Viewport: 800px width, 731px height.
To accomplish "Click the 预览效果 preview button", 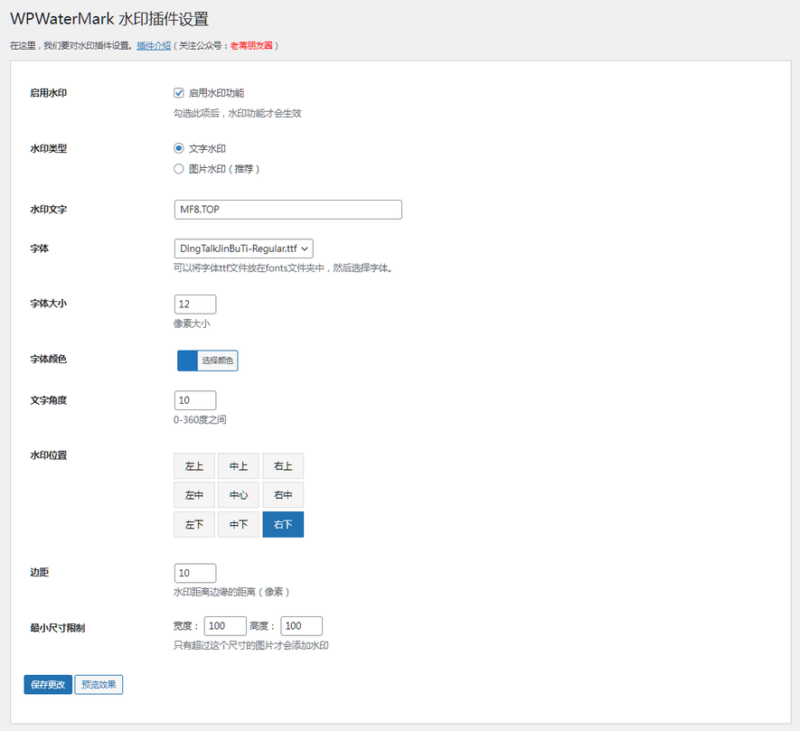I will 99,685.
